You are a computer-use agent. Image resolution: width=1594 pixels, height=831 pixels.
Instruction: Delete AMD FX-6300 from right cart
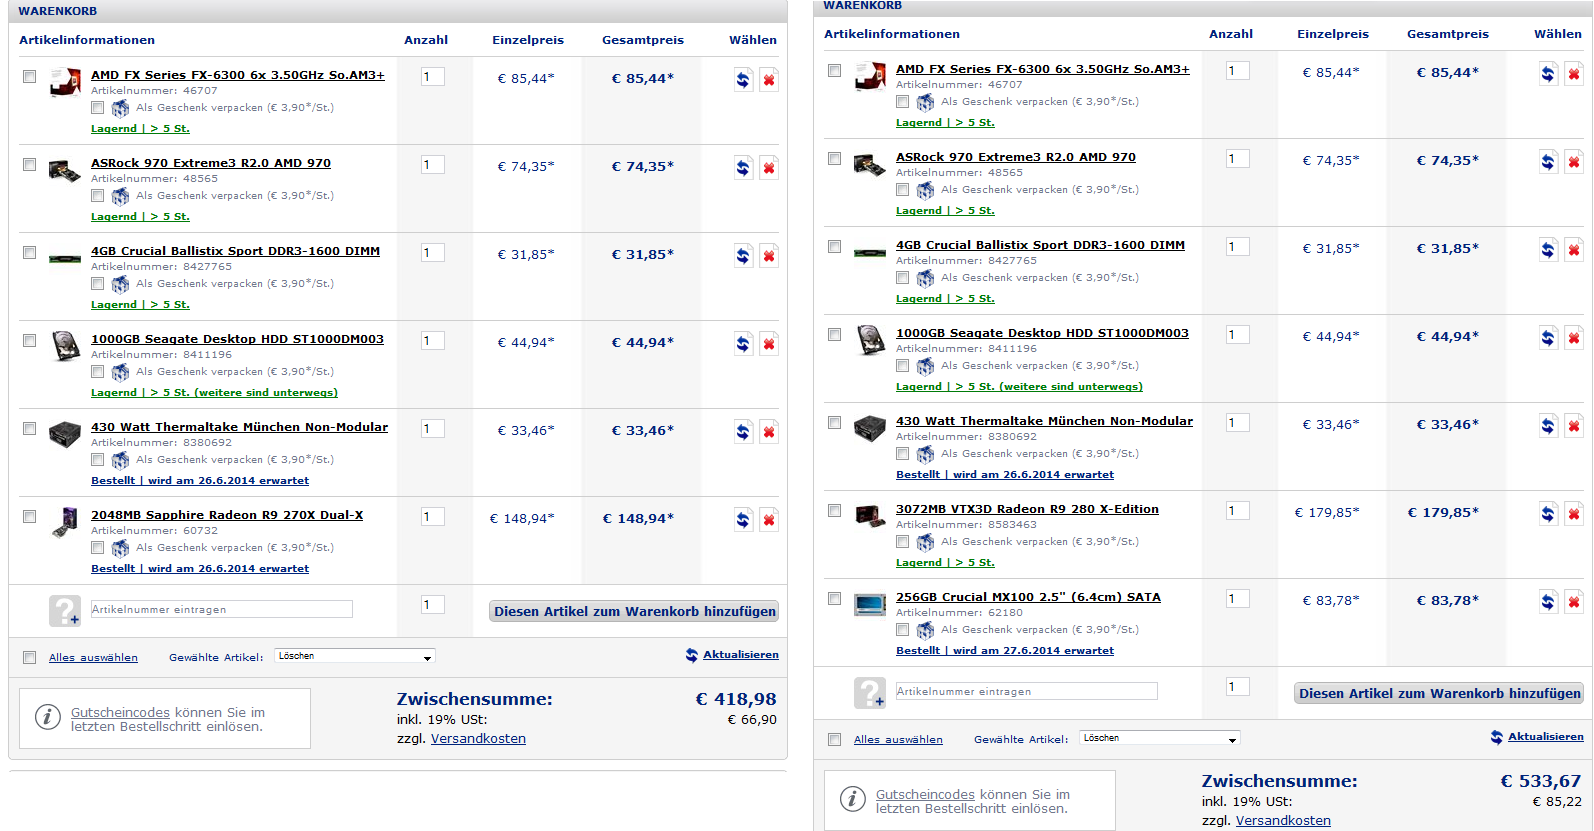click(x=1573, y=74)
